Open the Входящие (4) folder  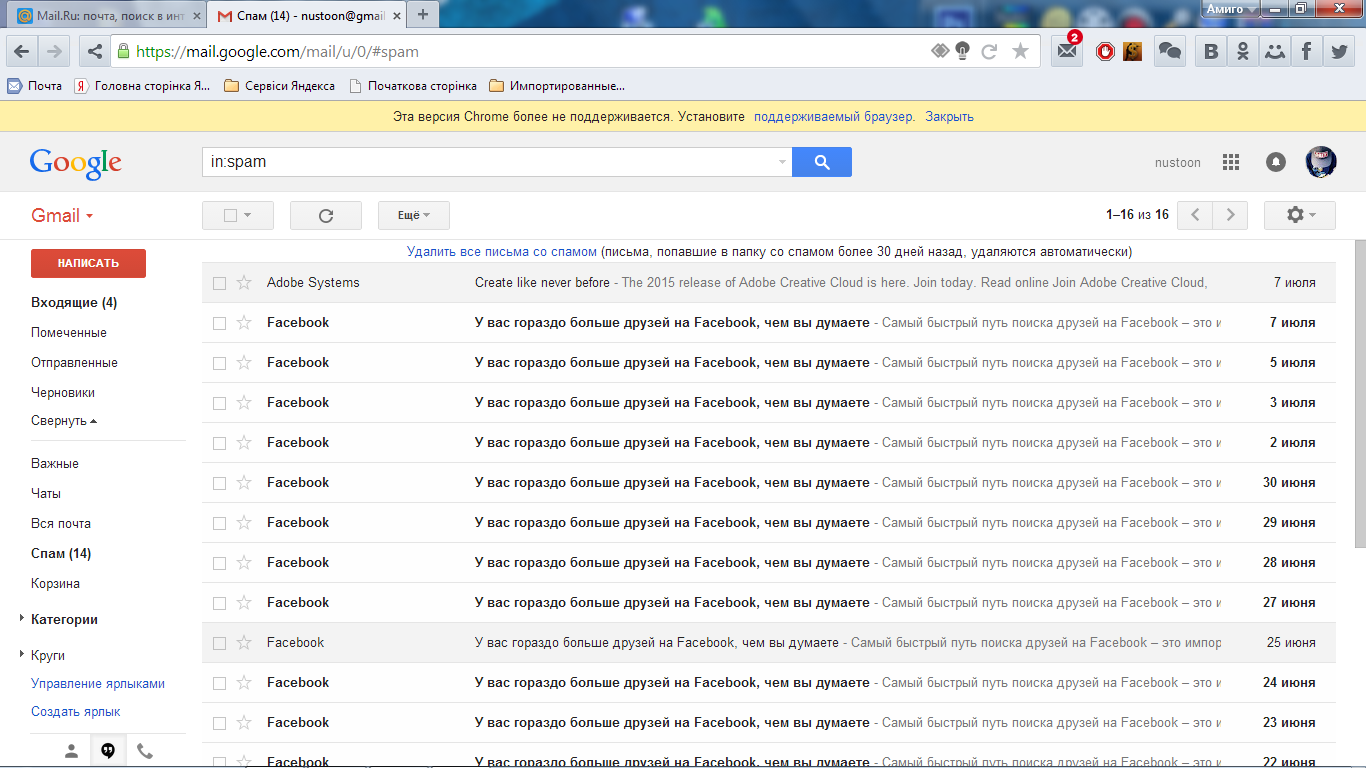74,302
